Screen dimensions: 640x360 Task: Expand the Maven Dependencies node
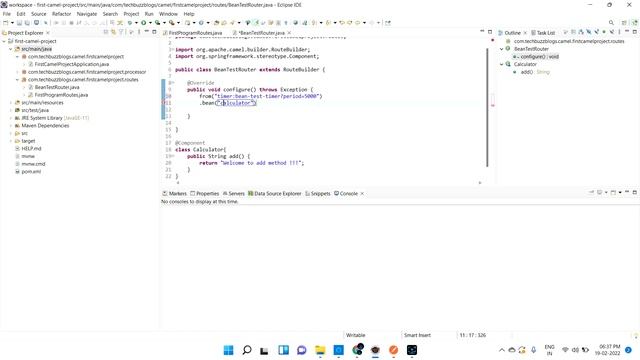tap(11, 126)
